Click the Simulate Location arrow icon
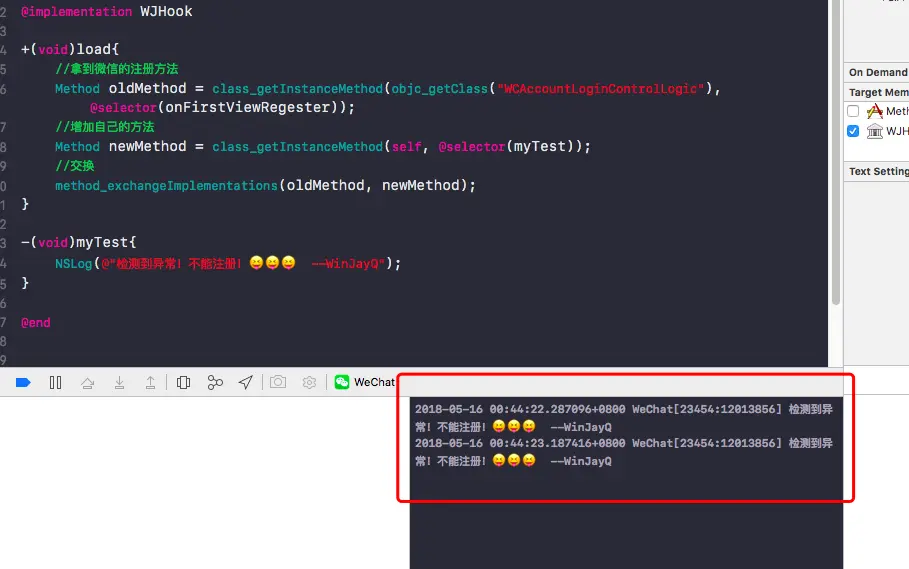 (246, 382)
